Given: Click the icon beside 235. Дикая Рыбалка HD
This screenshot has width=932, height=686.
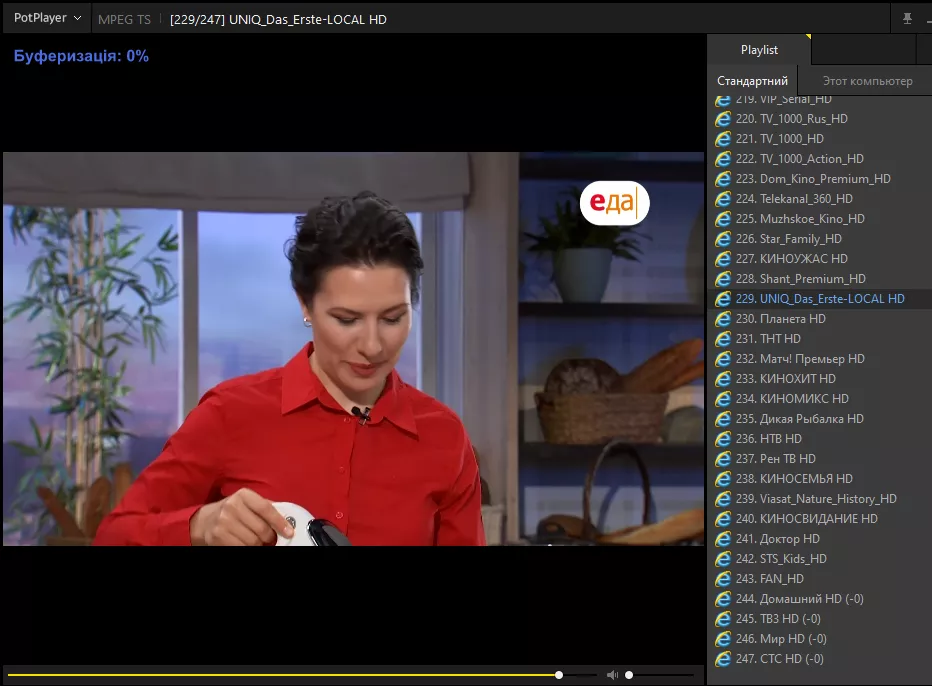Looking at the screenshot, I should click(x=723, y=419).
